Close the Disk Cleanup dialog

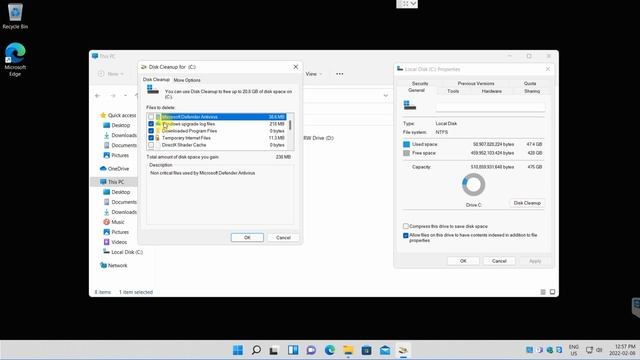click(296, 67)
